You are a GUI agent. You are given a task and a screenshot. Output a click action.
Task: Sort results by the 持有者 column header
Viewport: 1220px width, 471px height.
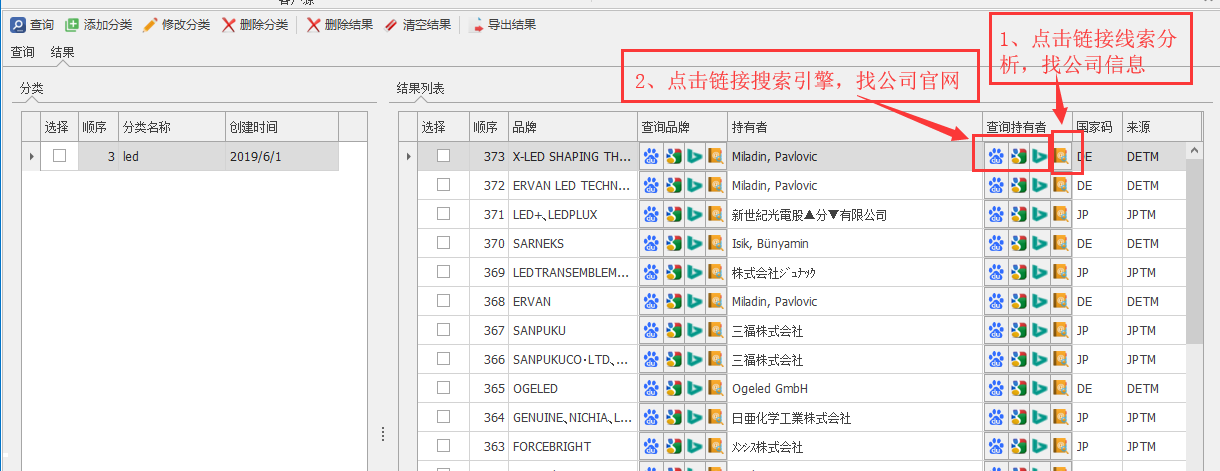[x=855, y=127]
